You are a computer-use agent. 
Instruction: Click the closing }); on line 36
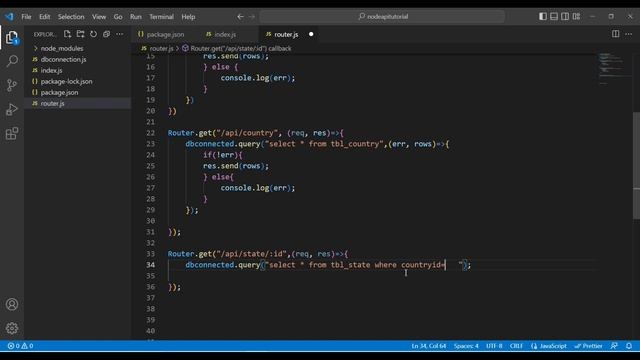174,287
